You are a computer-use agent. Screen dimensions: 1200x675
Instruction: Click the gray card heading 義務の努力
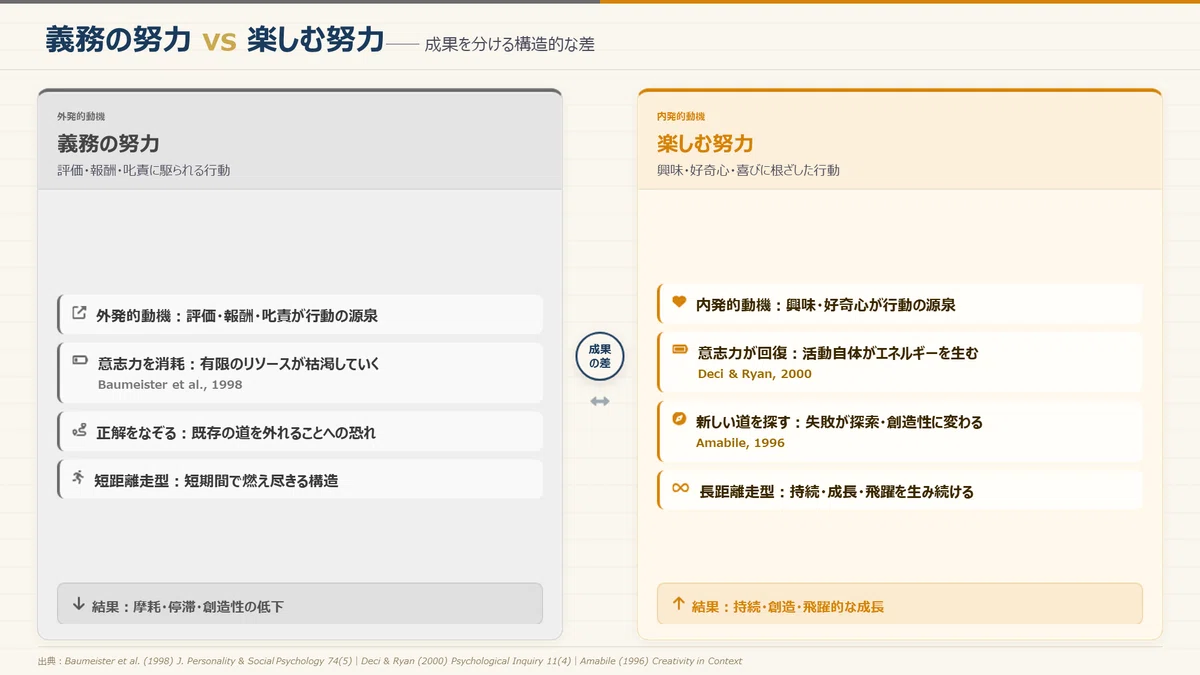click(x=108, y=144)
